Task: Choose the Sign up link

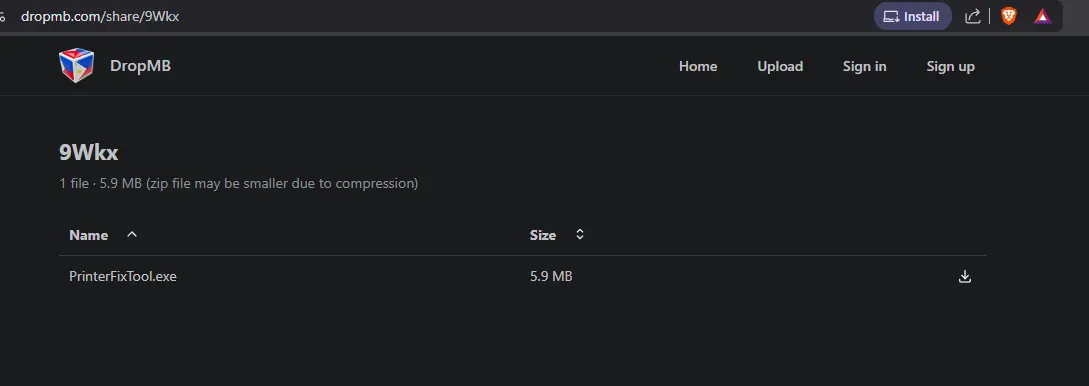Action: click(x=950, y=67)
